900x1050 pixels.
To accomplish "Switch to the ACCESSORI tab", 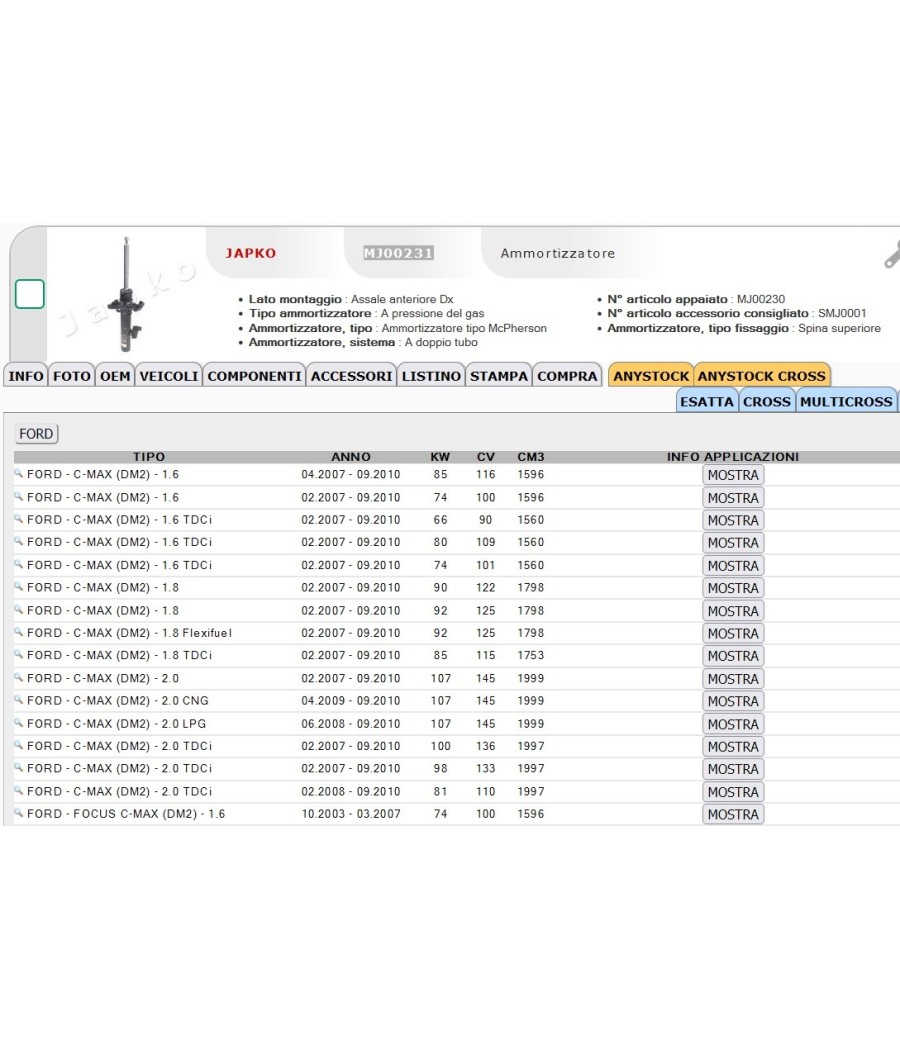I will pyautogui.click(x=352, y=376).
